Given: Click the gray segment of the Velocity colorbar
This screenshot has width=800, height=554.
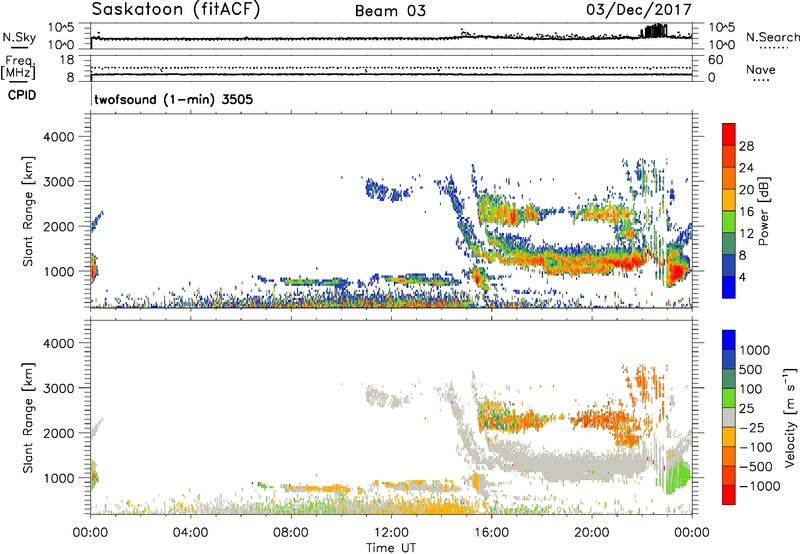Looking at the screenshot, I should tap(729, 418).
